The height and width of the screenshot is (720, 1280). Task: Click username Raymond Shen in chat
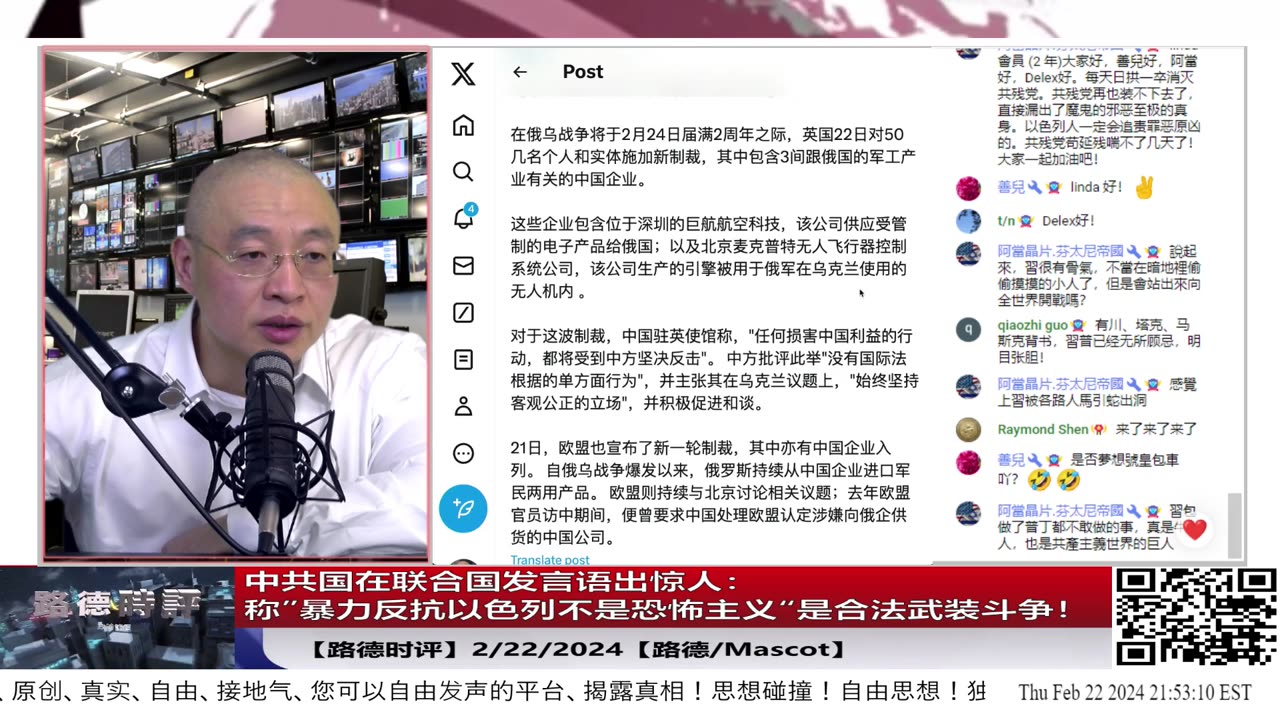[x=1043, y=429]
